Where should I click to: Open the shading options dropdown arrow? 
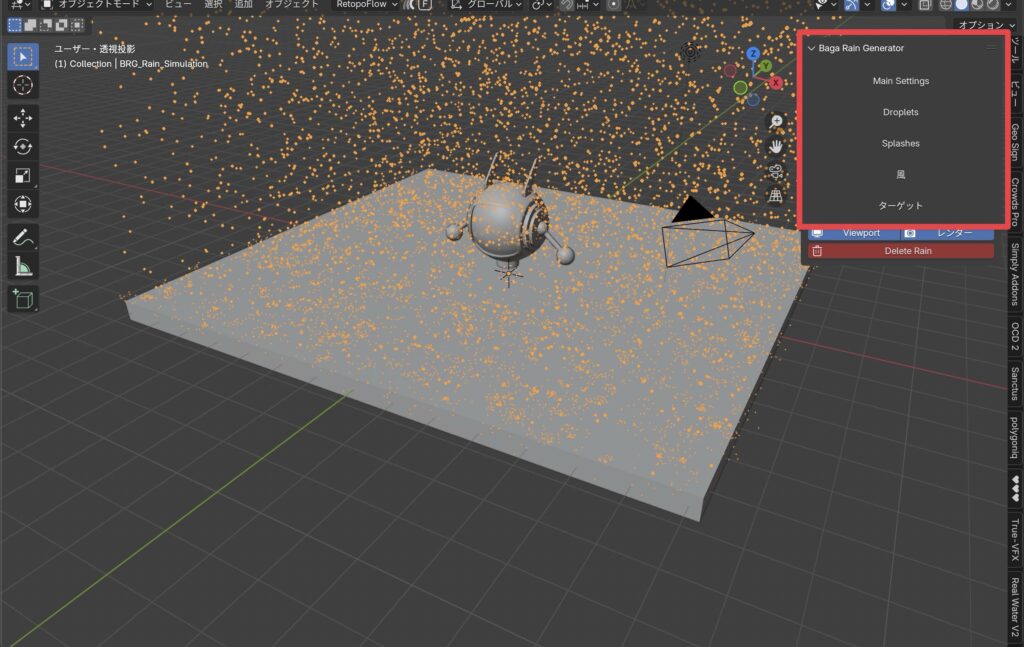(x=1006, y=5)
